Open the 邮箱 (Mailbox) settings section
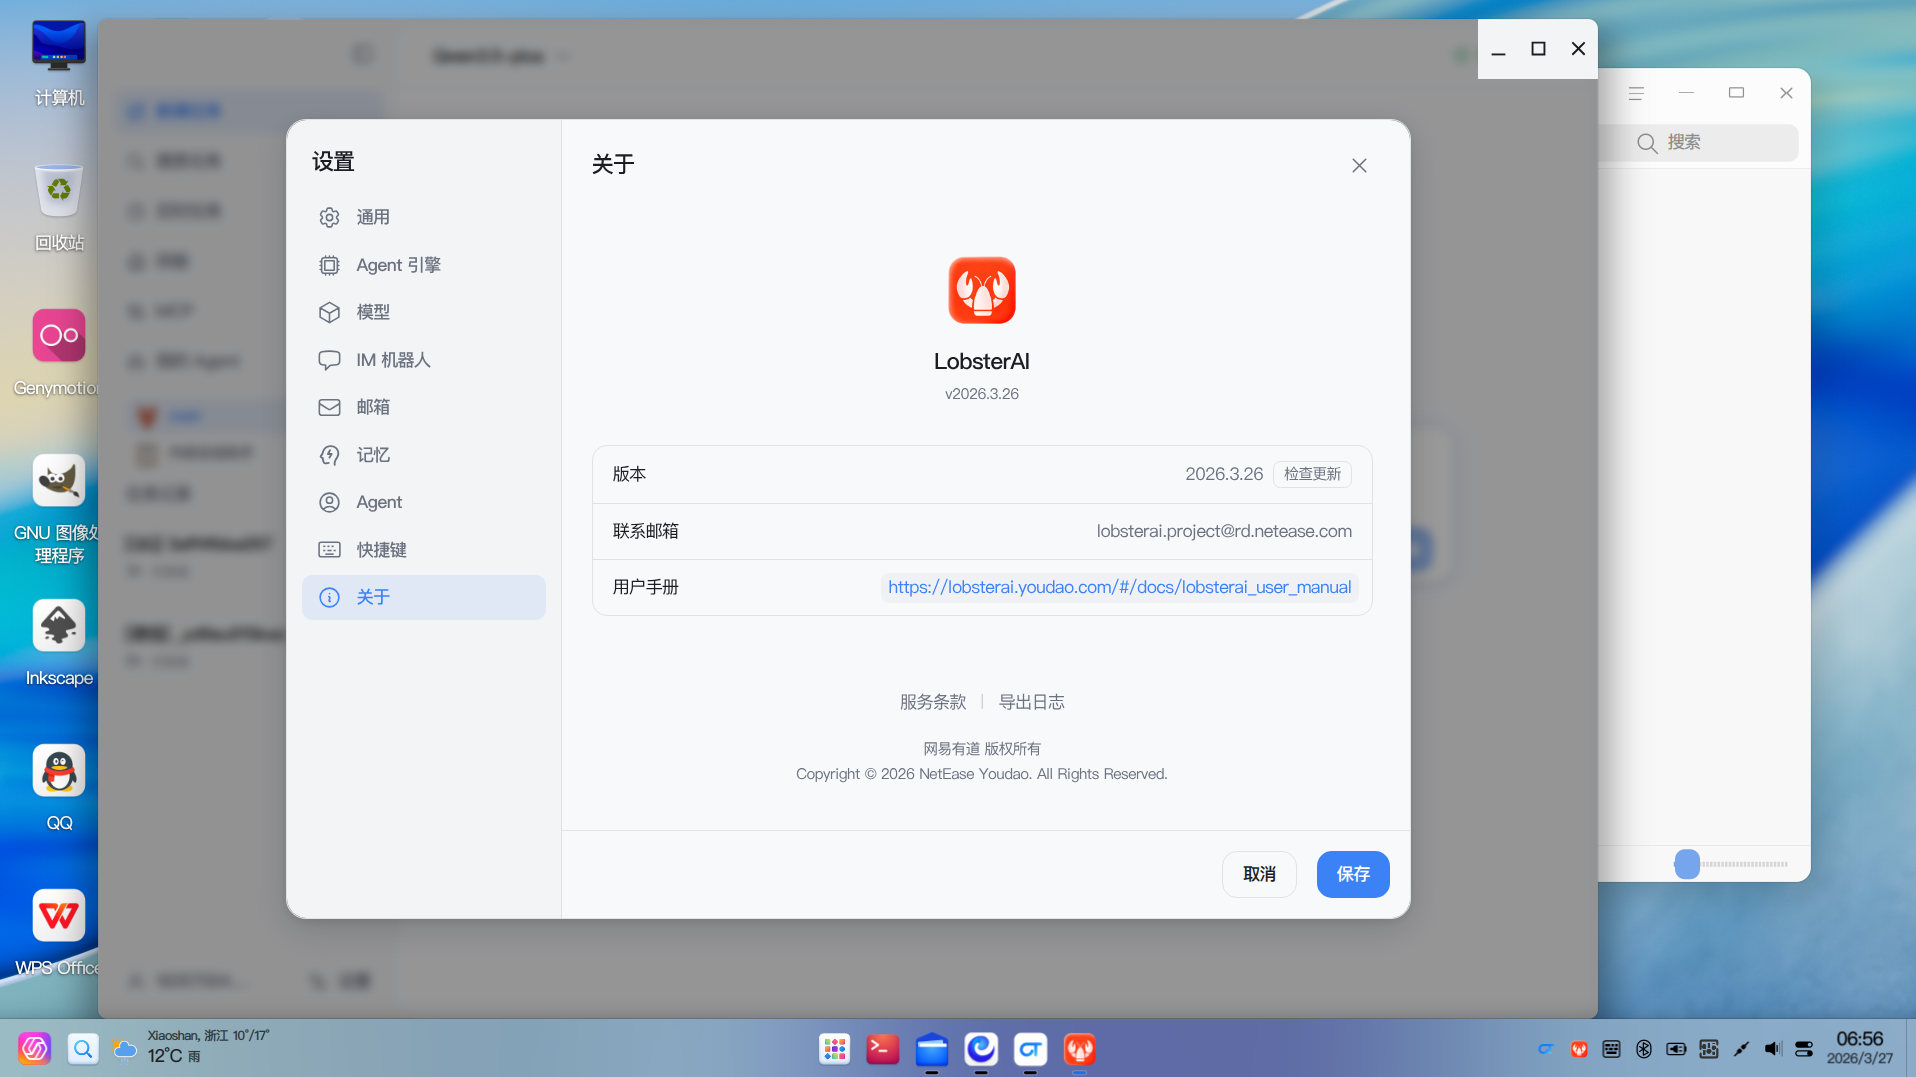The image size is (1916, 1077). click(371, 406)
